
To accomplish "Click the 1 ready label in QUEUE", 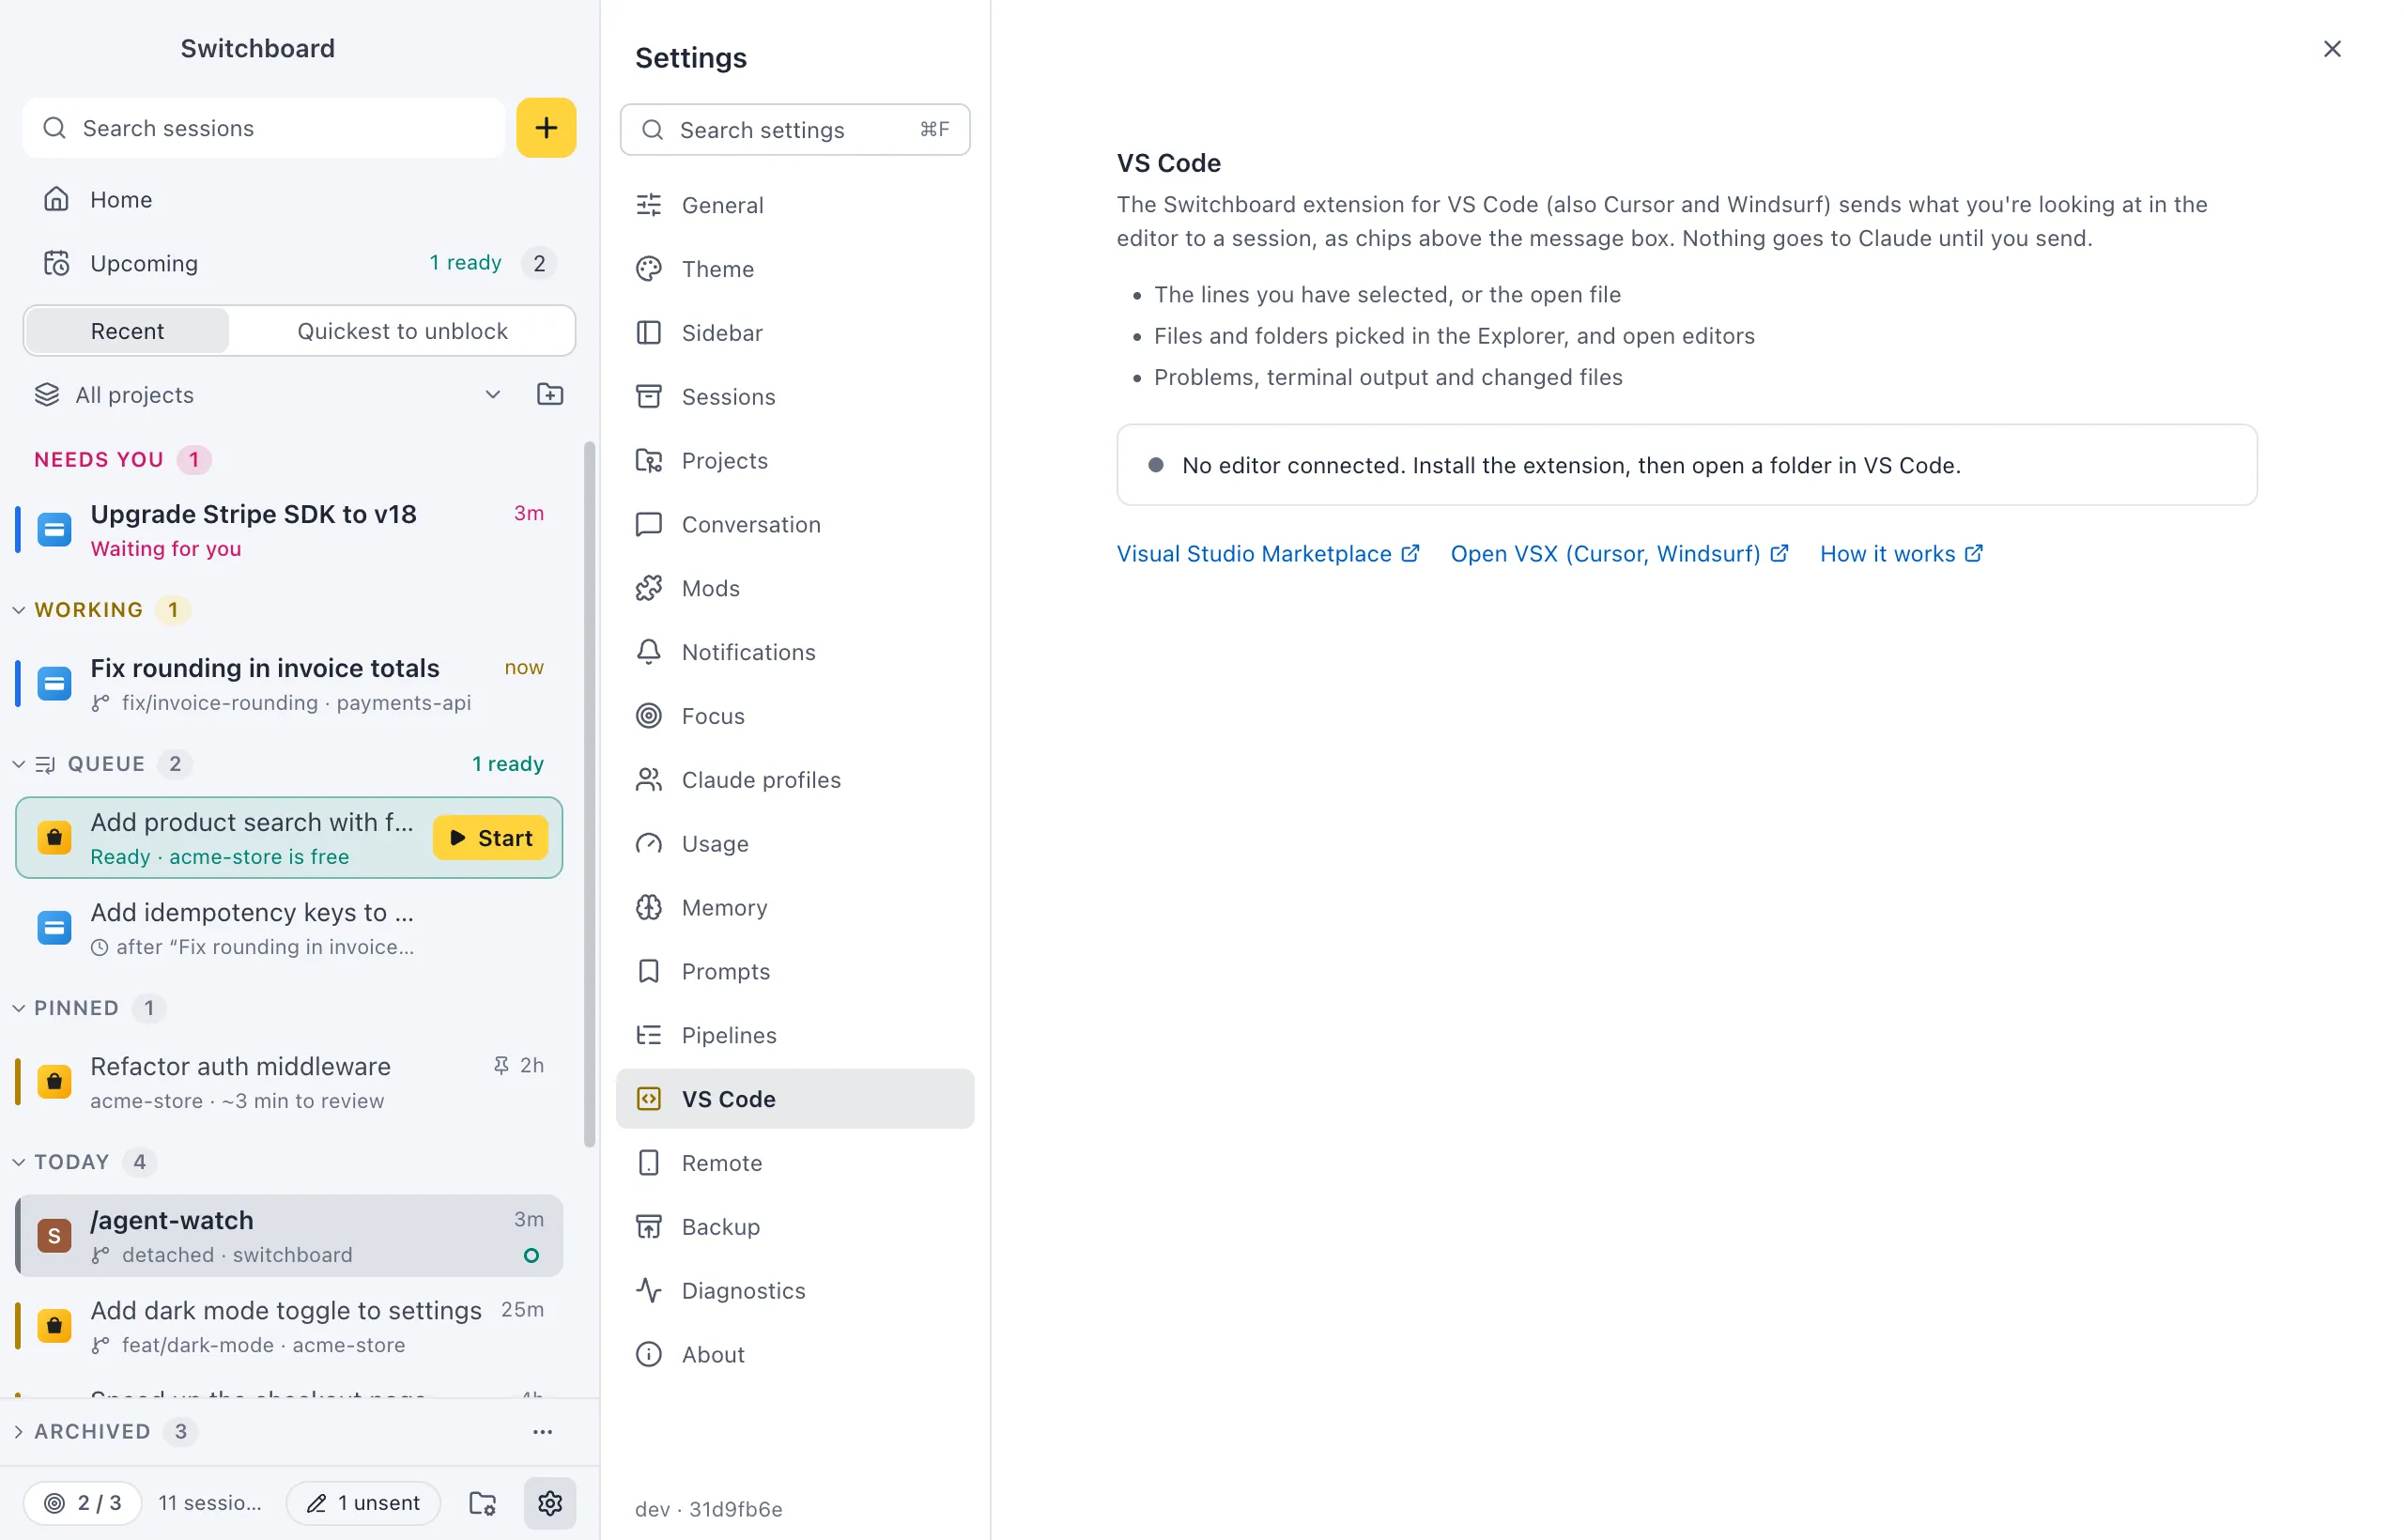I will [508, 764].
